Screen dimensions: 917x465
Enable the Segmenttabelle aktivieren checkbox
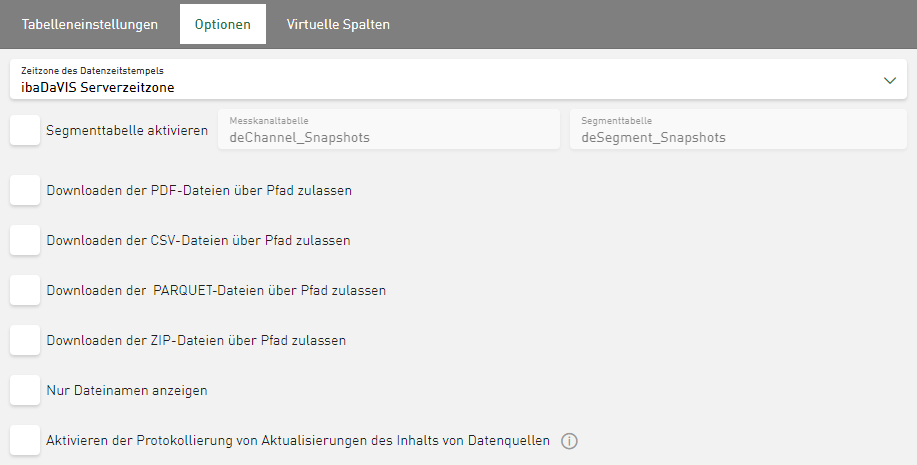pyautogui.click(x=25, y=130)
